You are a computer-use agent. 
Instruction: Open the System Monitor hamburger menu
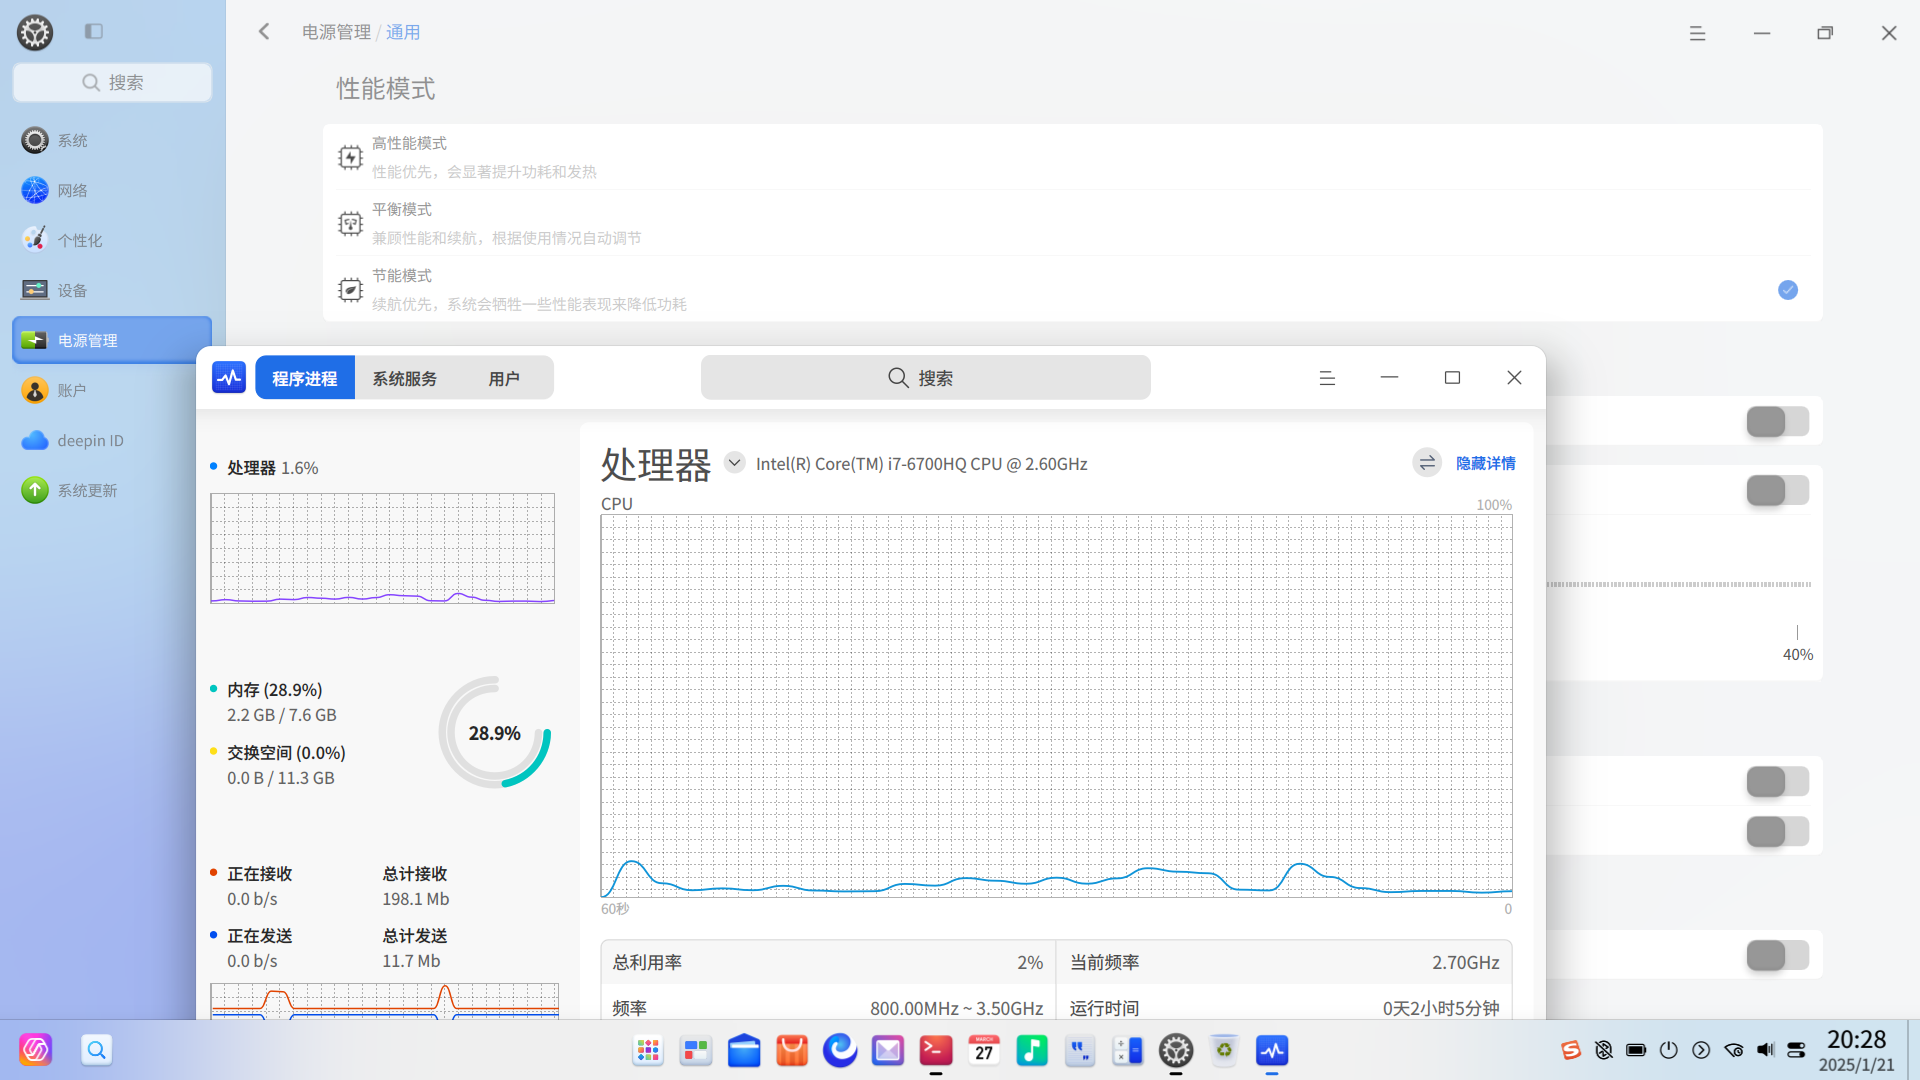(1327, 378)
